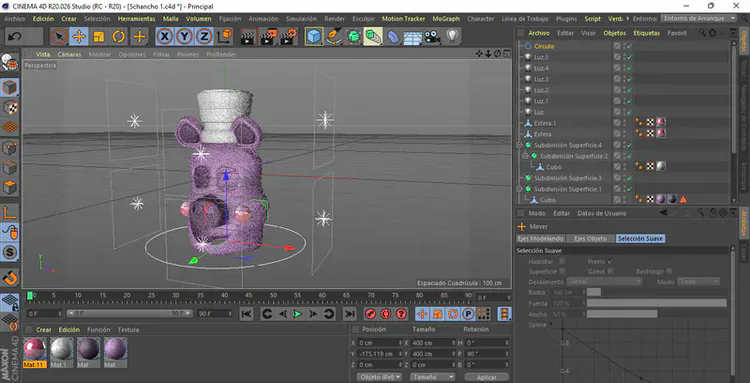Render the view with clapperboard icon

tap(249, 36)
